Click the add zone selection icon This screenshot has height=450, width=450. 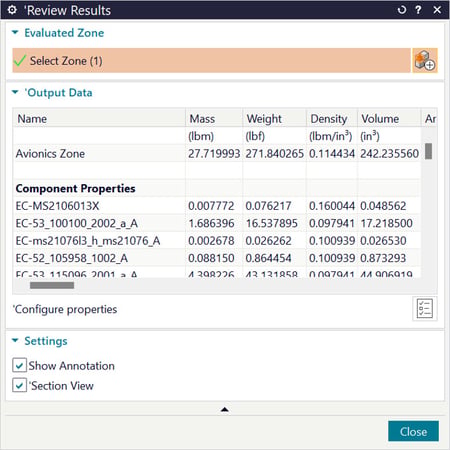(x=425, y=60)
